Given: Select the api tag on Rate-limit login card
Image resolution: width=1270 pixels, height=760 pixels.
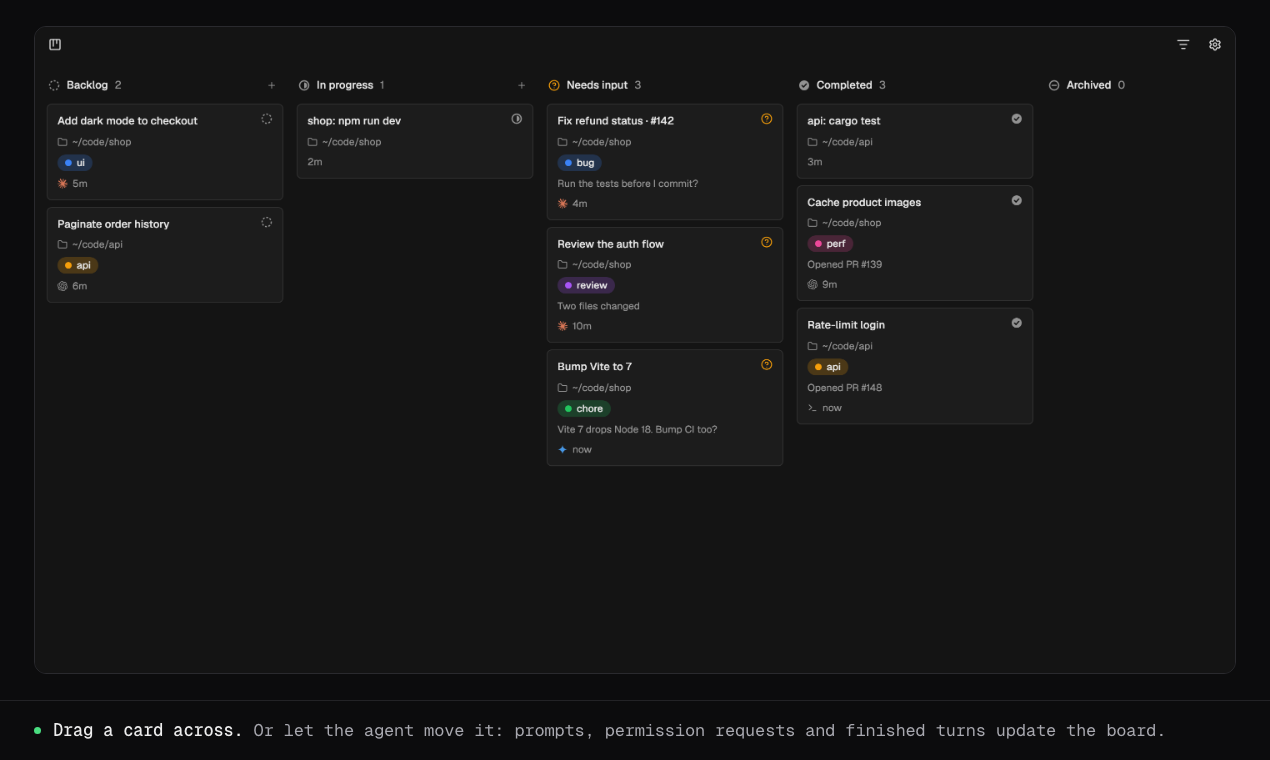Looking at the screenshot, I should point(828,367).
